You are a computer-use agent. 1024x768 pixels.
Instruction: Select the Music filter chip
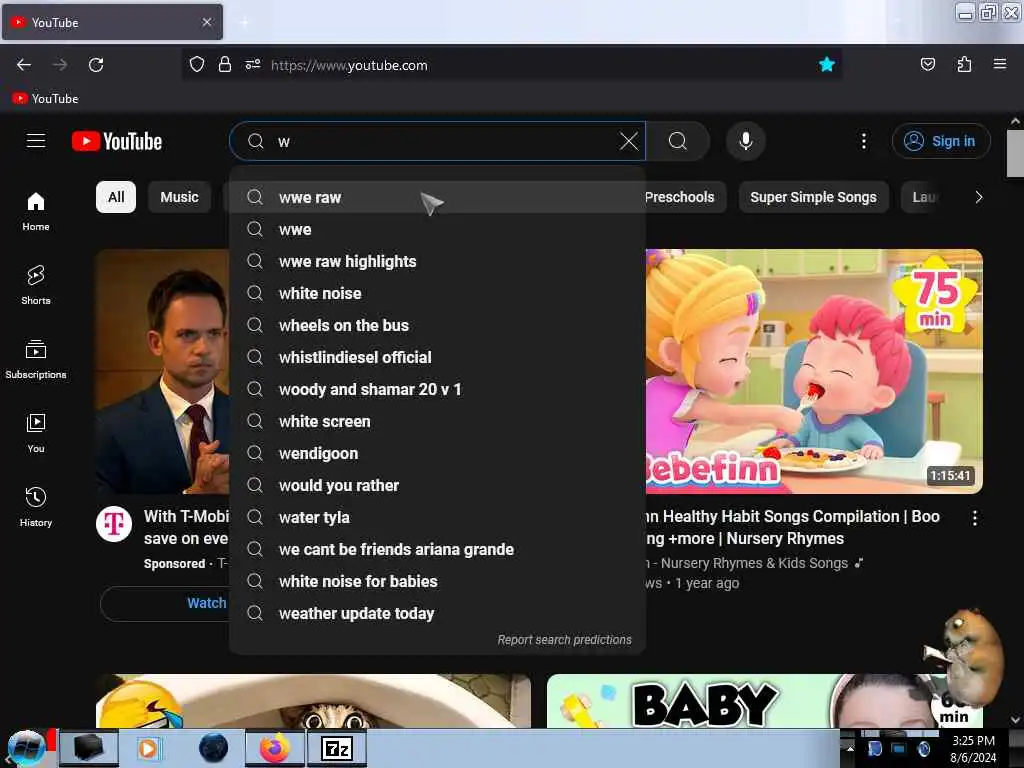(179, 197)
